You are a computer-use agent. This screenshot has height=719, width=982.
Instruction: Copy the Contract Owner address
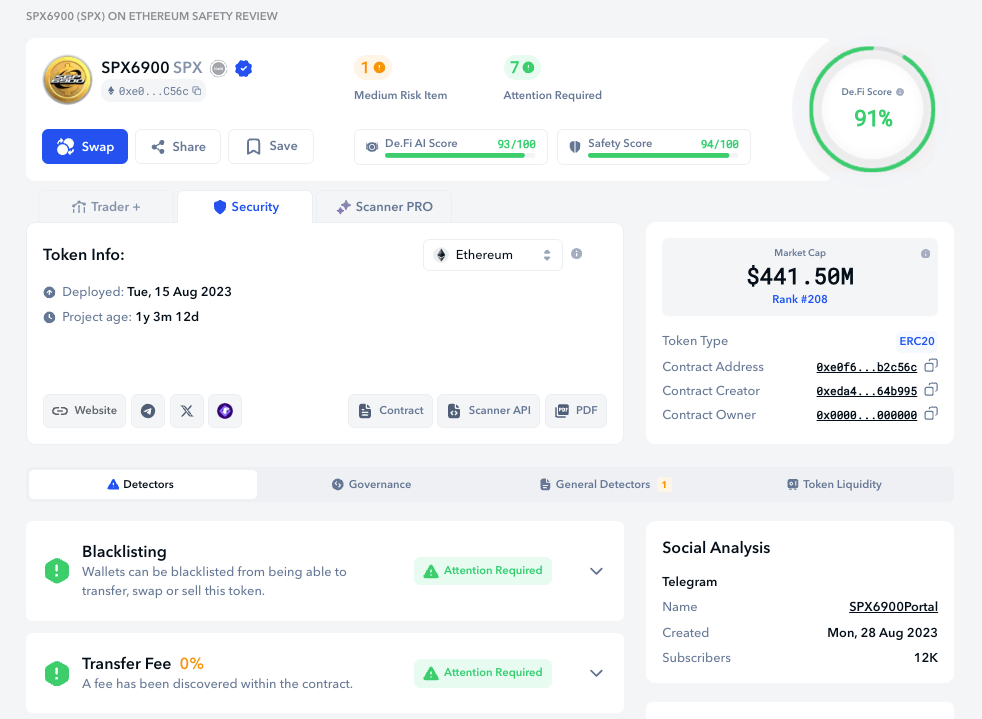931,413
